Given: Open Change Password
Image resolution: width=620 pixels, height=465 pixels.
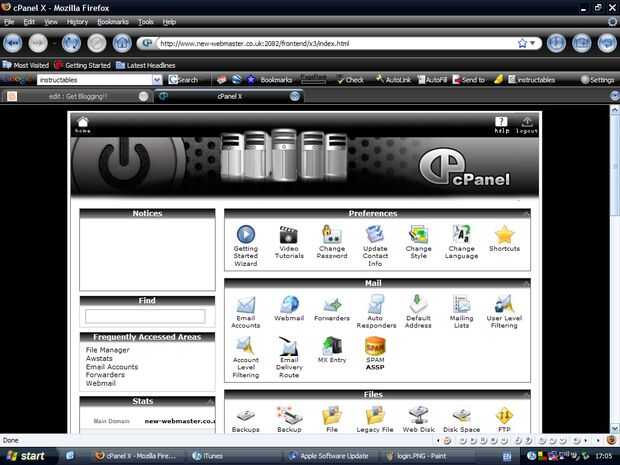Looking at the screenshot, I should click(x=332, y=234).
